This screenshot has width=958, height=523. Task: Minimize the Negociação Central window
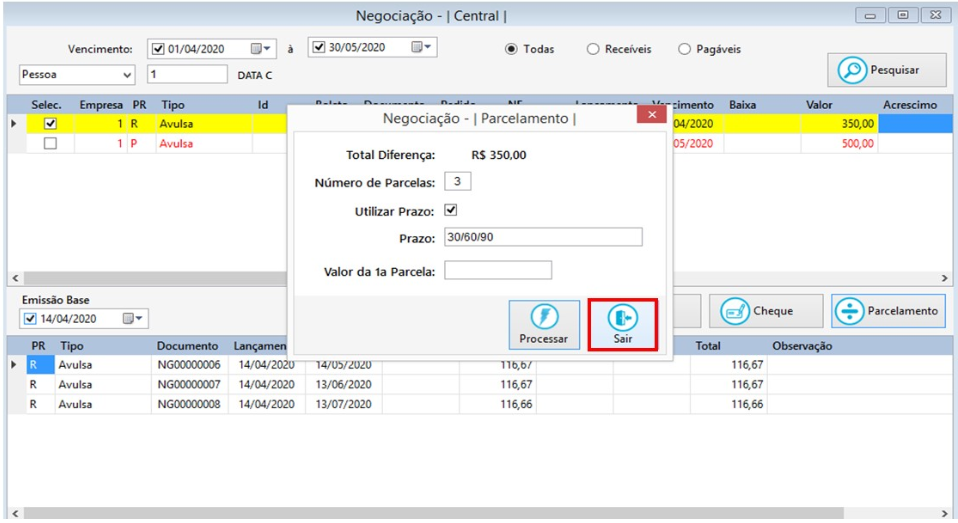point(870,15)
